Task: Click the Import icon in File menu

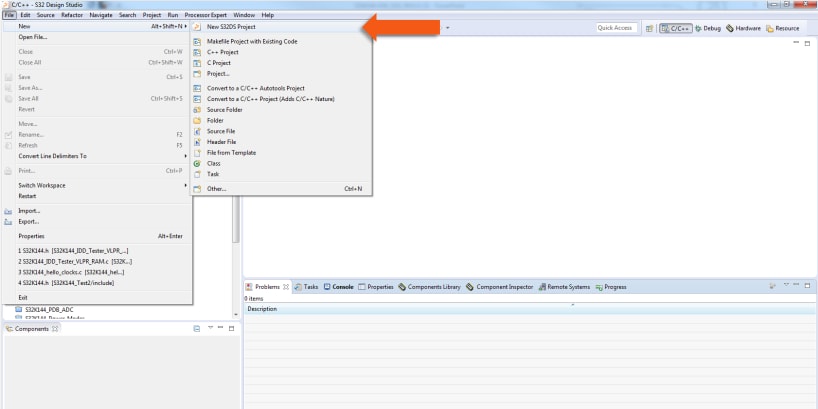Action: 8,211
